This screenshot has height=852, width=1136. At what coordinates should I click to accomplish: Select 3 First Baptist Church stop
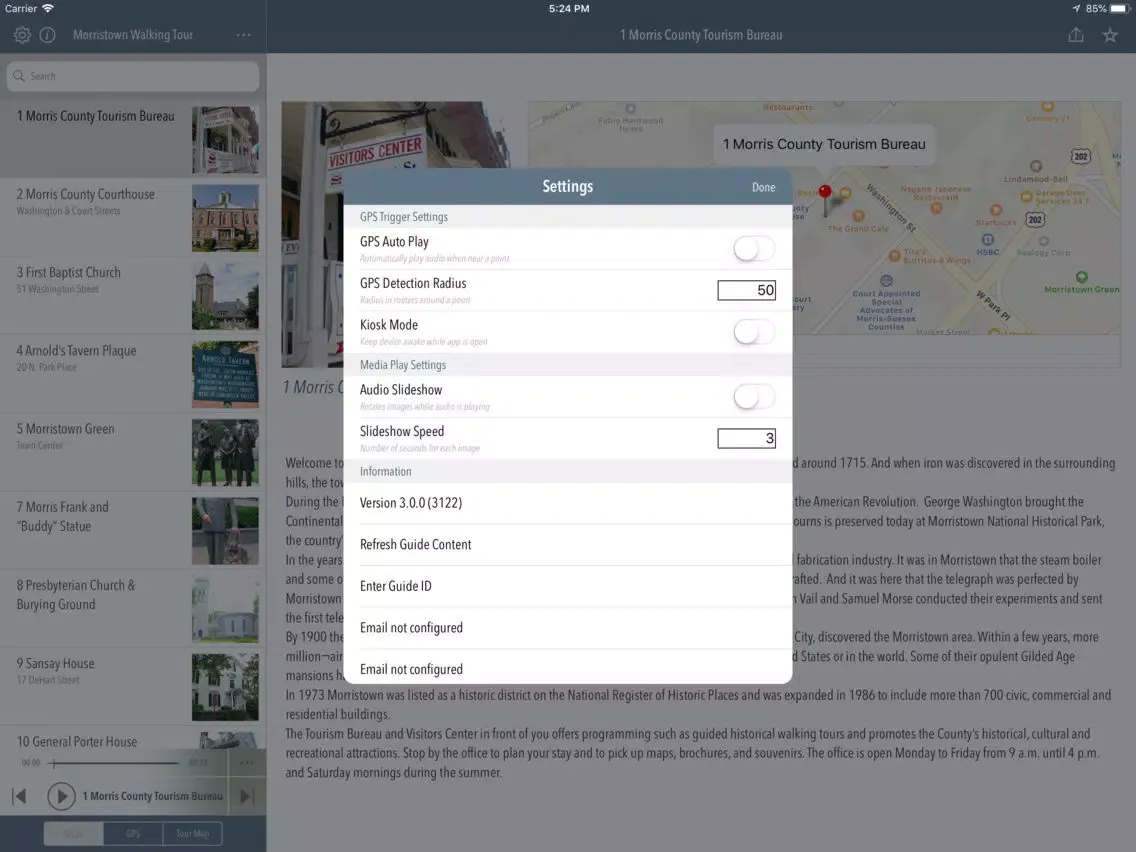[x=133, y=296]
